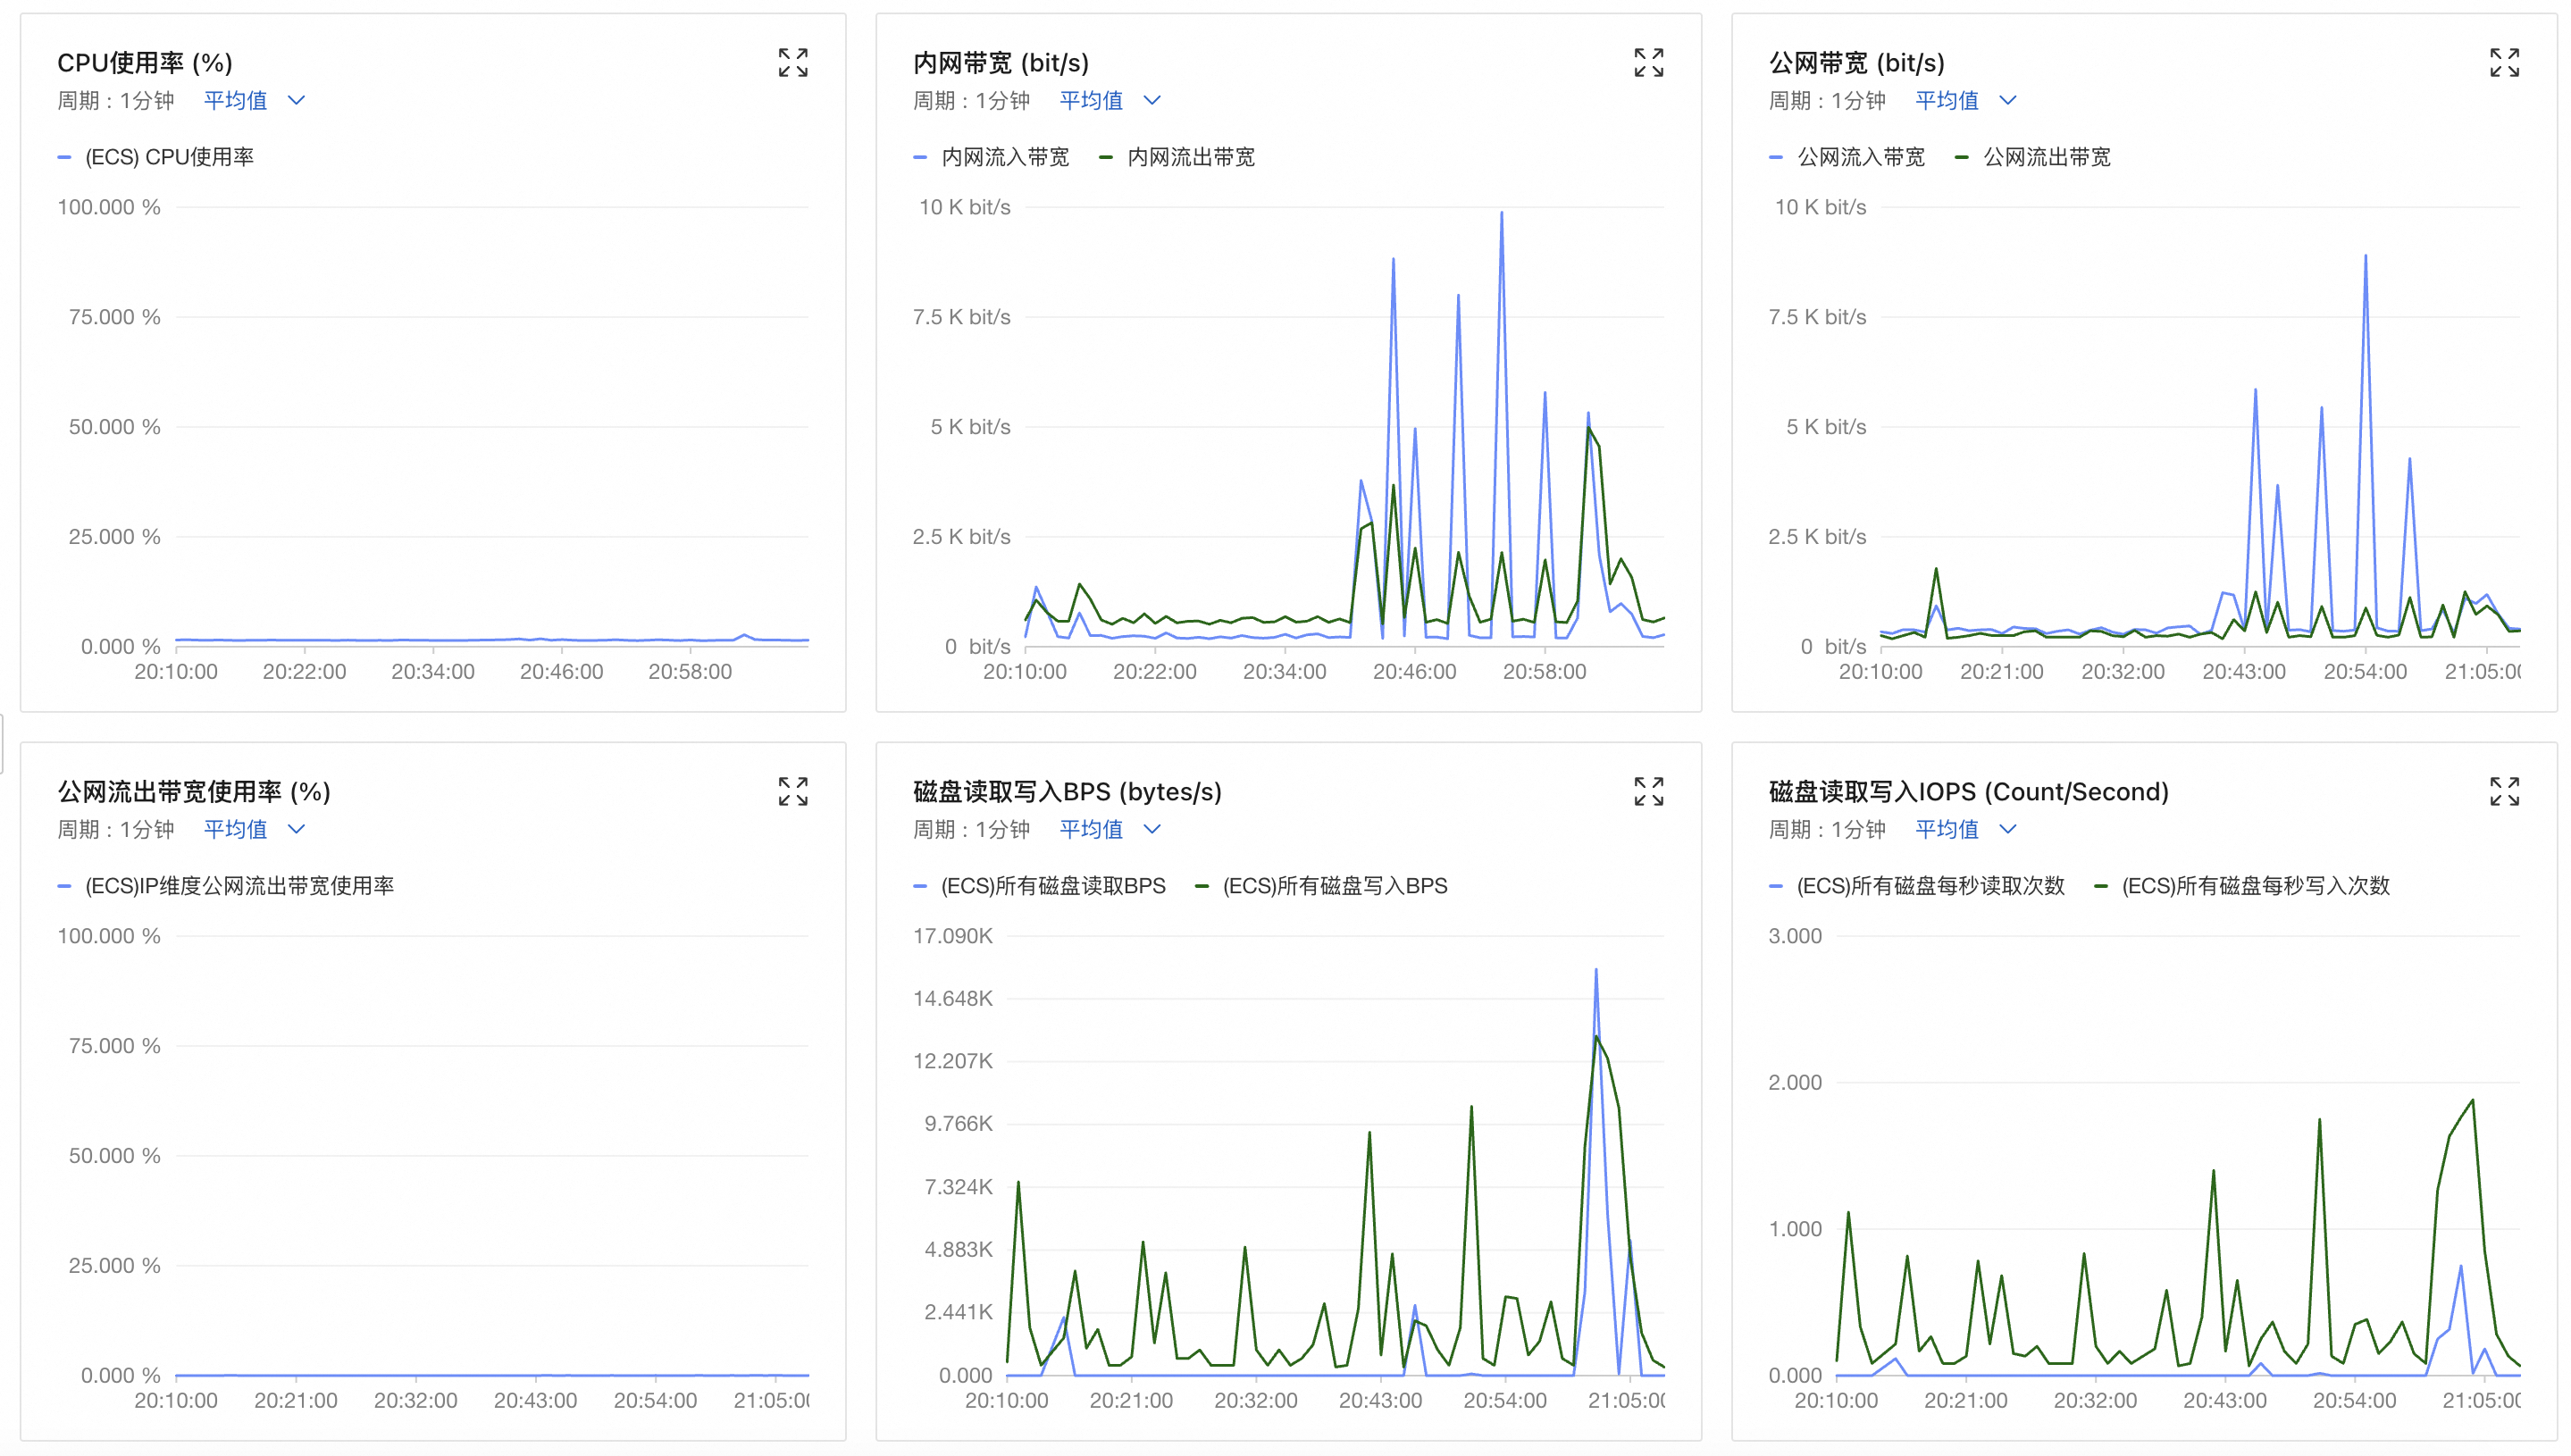
Task: Expand the 公网流出带宽使用率 chart to fullscreen
Action: pyautogui.click(x=793, y=792)
